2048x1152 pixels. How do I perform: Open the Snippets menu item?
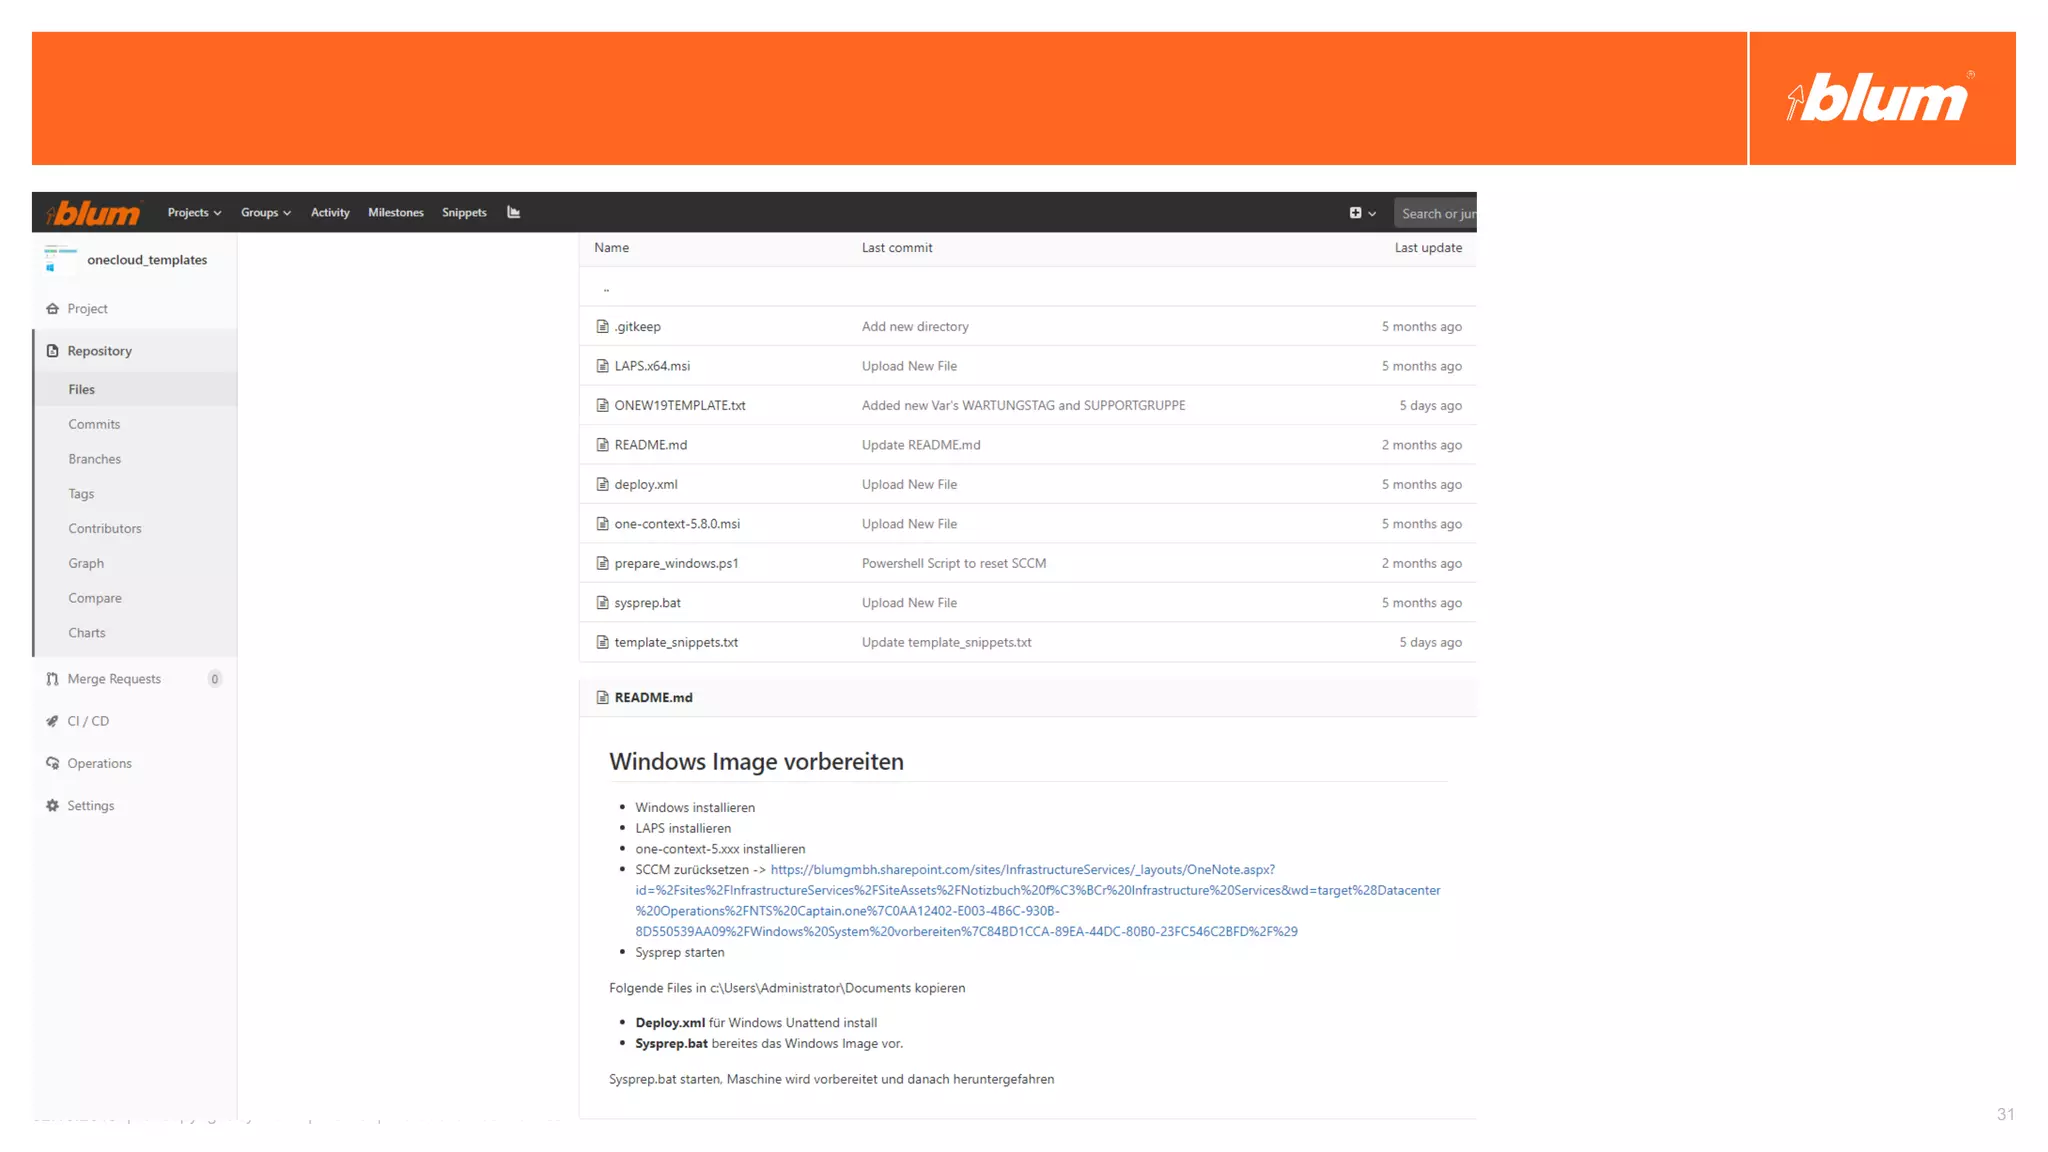pos(464,213)
